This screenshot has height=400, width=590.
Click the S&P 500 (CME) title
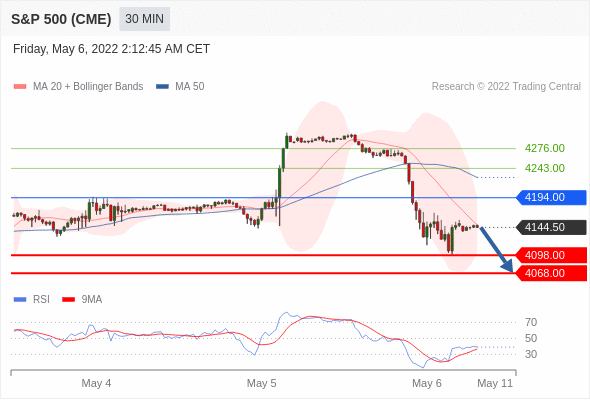coord(61,19)
